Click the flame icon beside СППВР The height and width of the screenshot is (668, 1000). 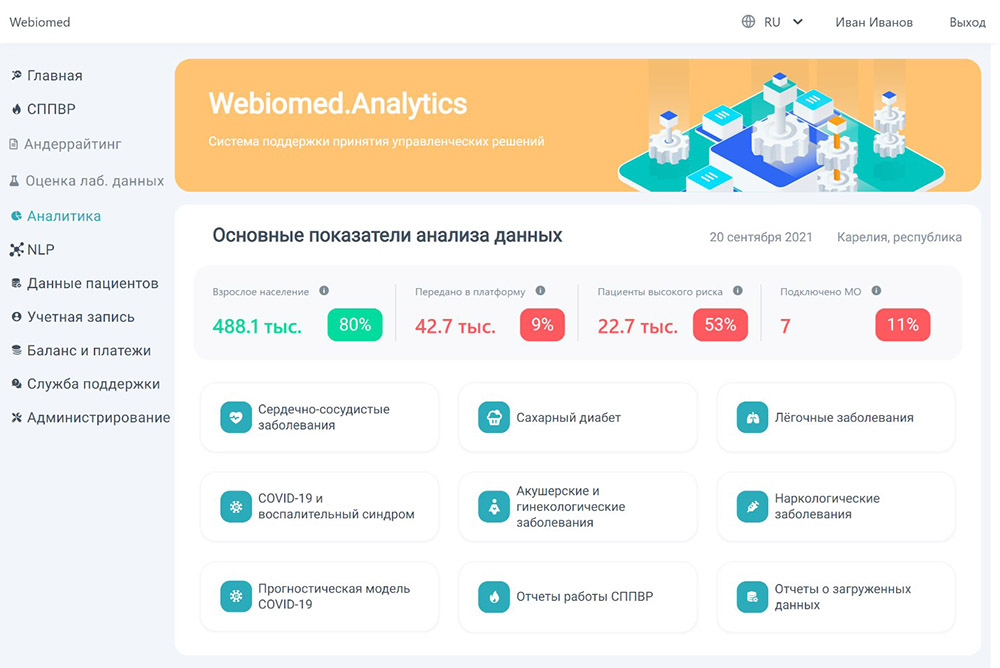[17, 109]
